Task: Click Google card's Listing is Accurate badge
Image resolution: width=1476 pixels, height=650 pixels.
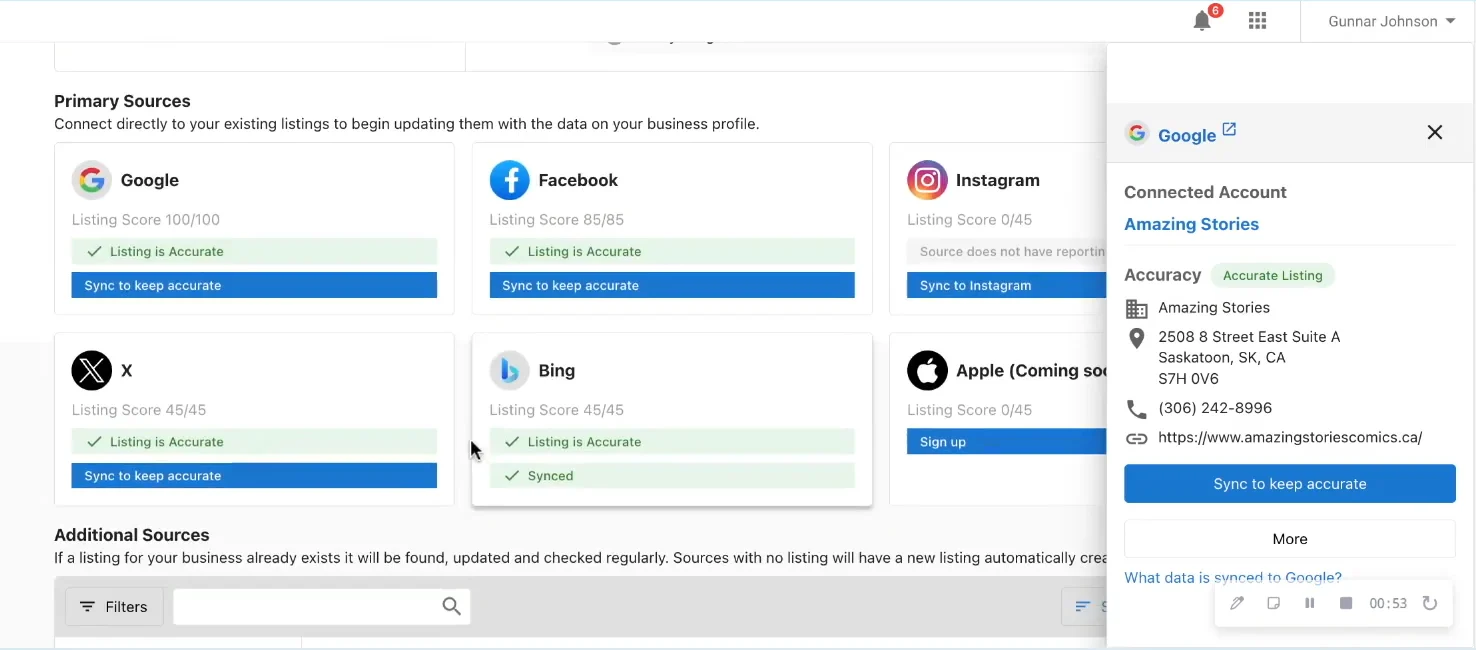Action: (254, 251)
